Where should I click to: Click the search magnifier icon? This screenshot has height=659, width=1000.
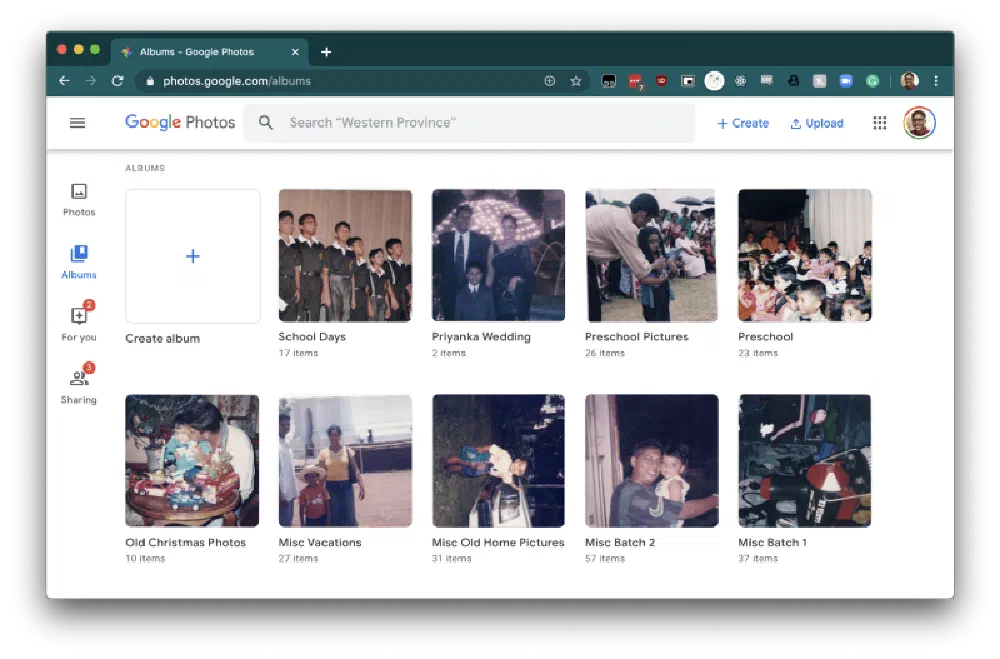(x=265, y=122)
